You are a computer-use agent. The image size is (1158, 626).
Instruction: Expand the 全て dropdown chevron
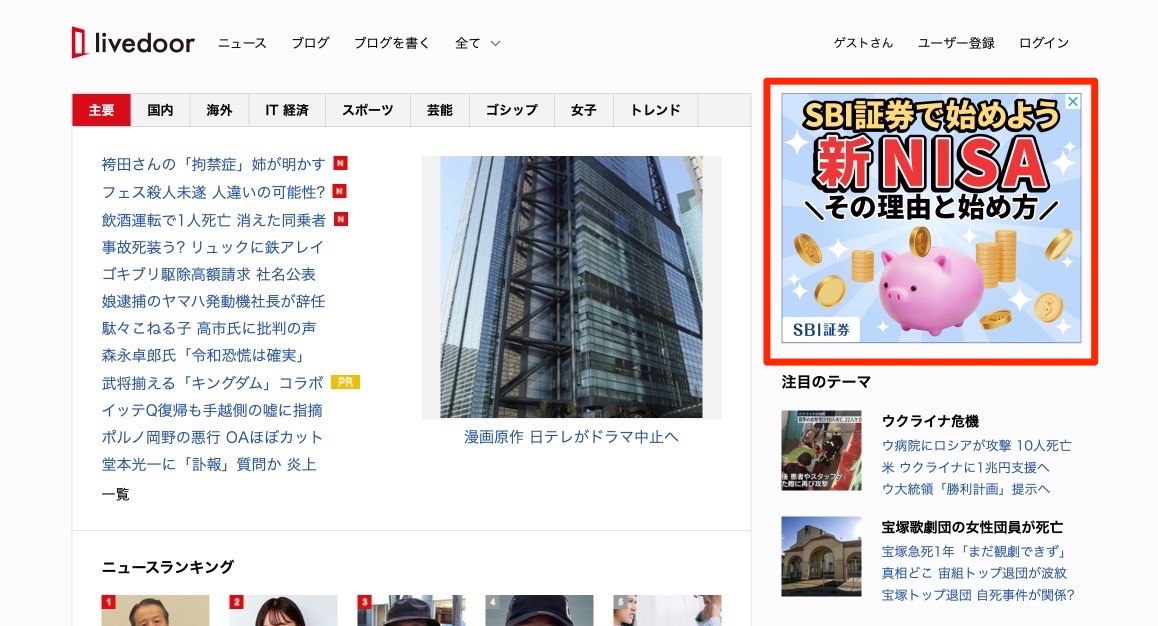[496, 44]
